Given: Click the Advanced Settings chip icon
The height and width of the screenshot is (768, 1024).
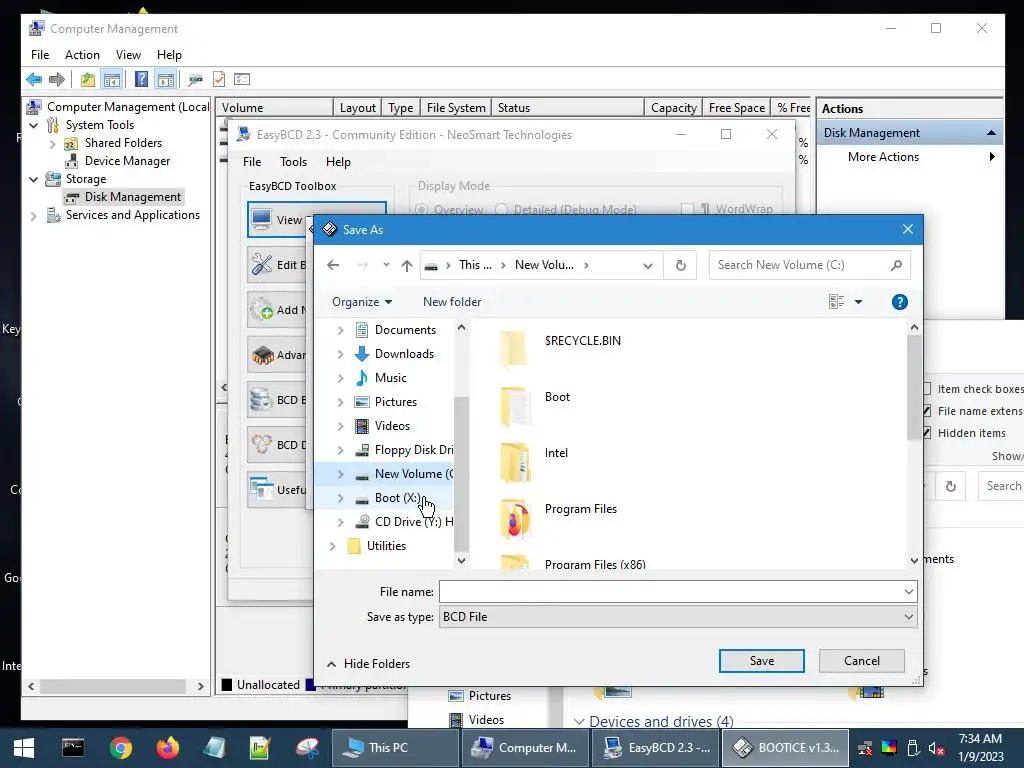Looking at the screenshot, I should 262,355.
